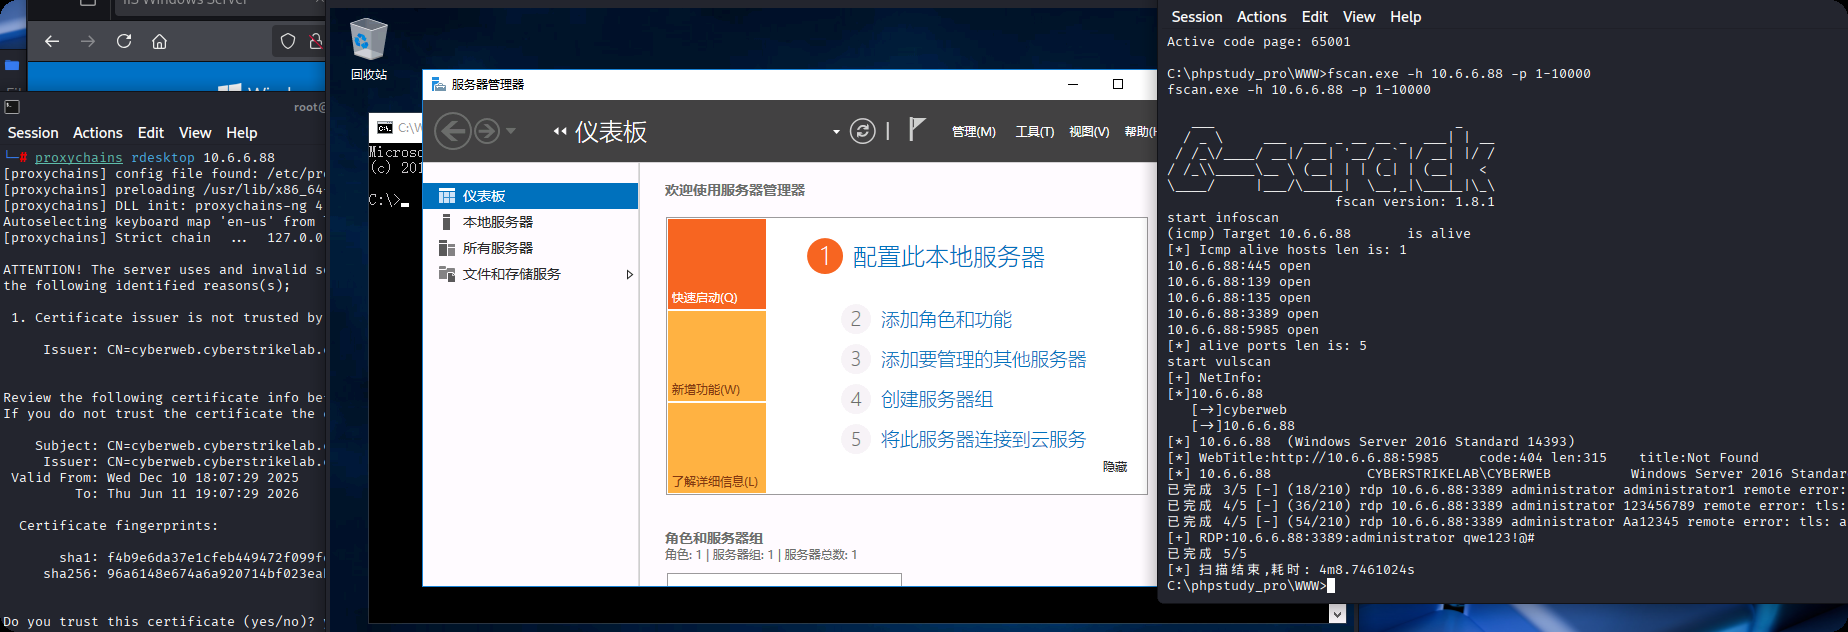Open the 工具(T) menu

tap(1034, 132)
